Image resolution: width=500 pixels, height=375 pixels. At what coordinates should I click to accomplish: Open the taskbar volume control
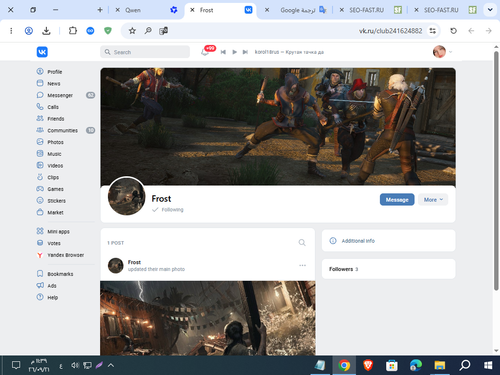click(x=75, y=366)
